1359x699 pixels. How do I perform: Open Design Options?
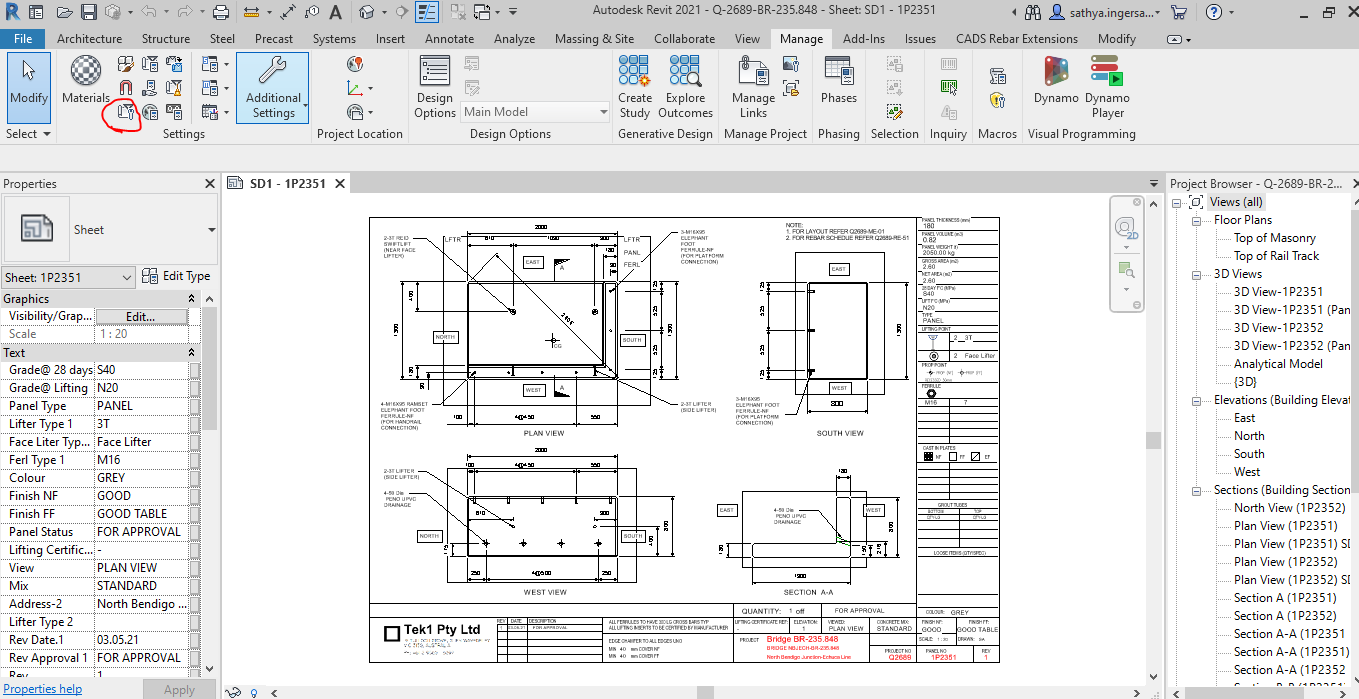(x=435, y=87)
